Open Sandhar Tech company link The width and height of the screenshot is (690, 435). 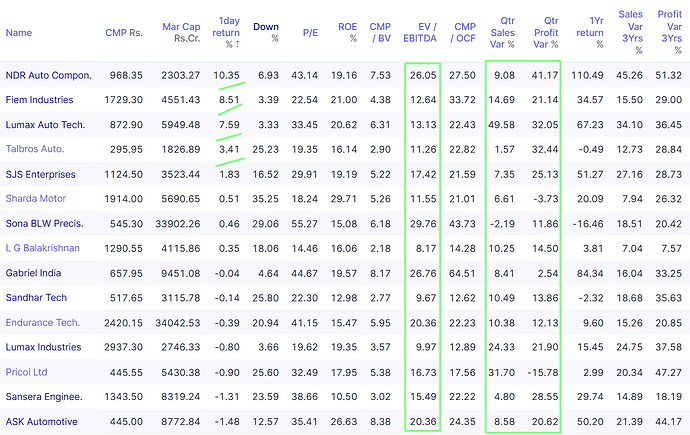pyautogui.click(x=36, y=298)
